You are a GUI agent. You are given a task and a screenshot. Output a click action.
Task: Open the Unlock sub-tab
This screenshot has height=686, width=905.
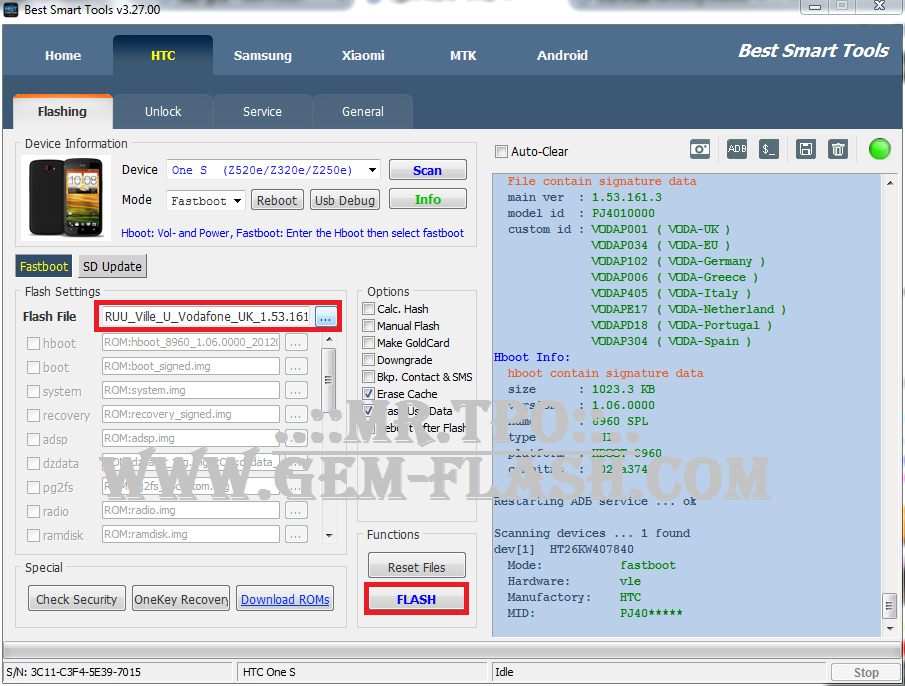click(163, 111)
